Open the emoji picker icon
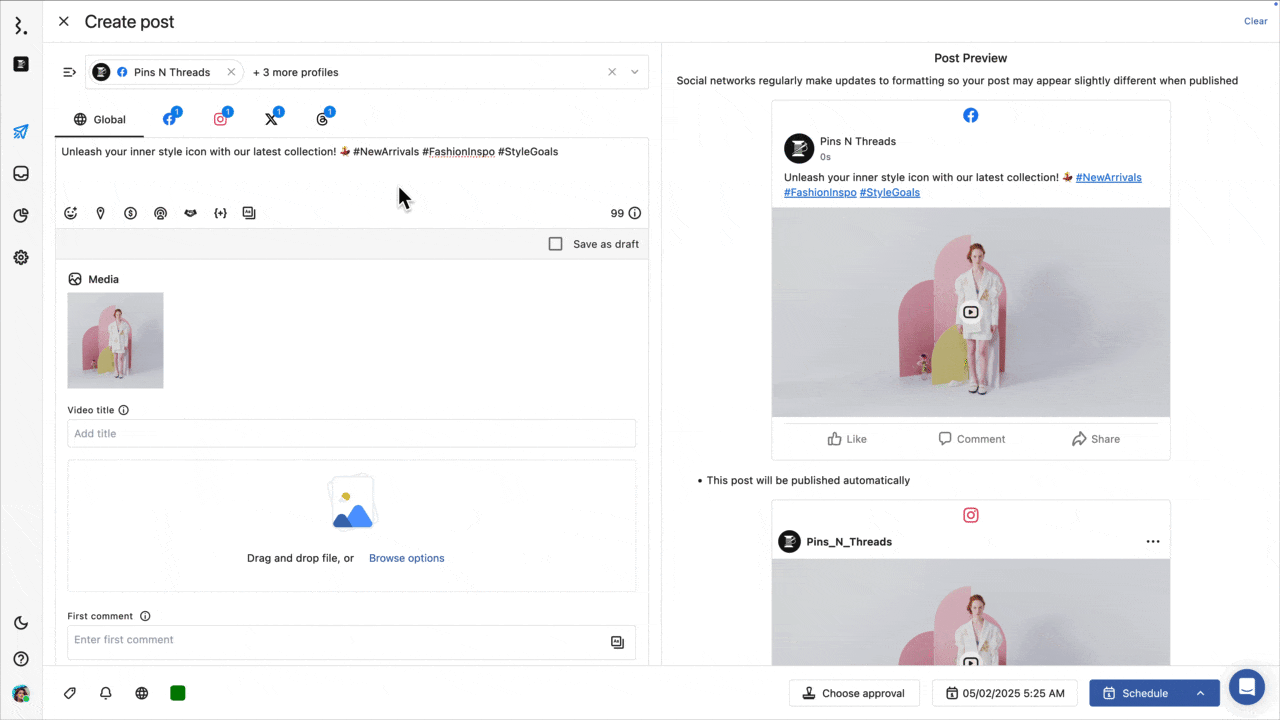The width and height of the screenshot is (1280, 720). pyautogui.click(x=71, y=213)
